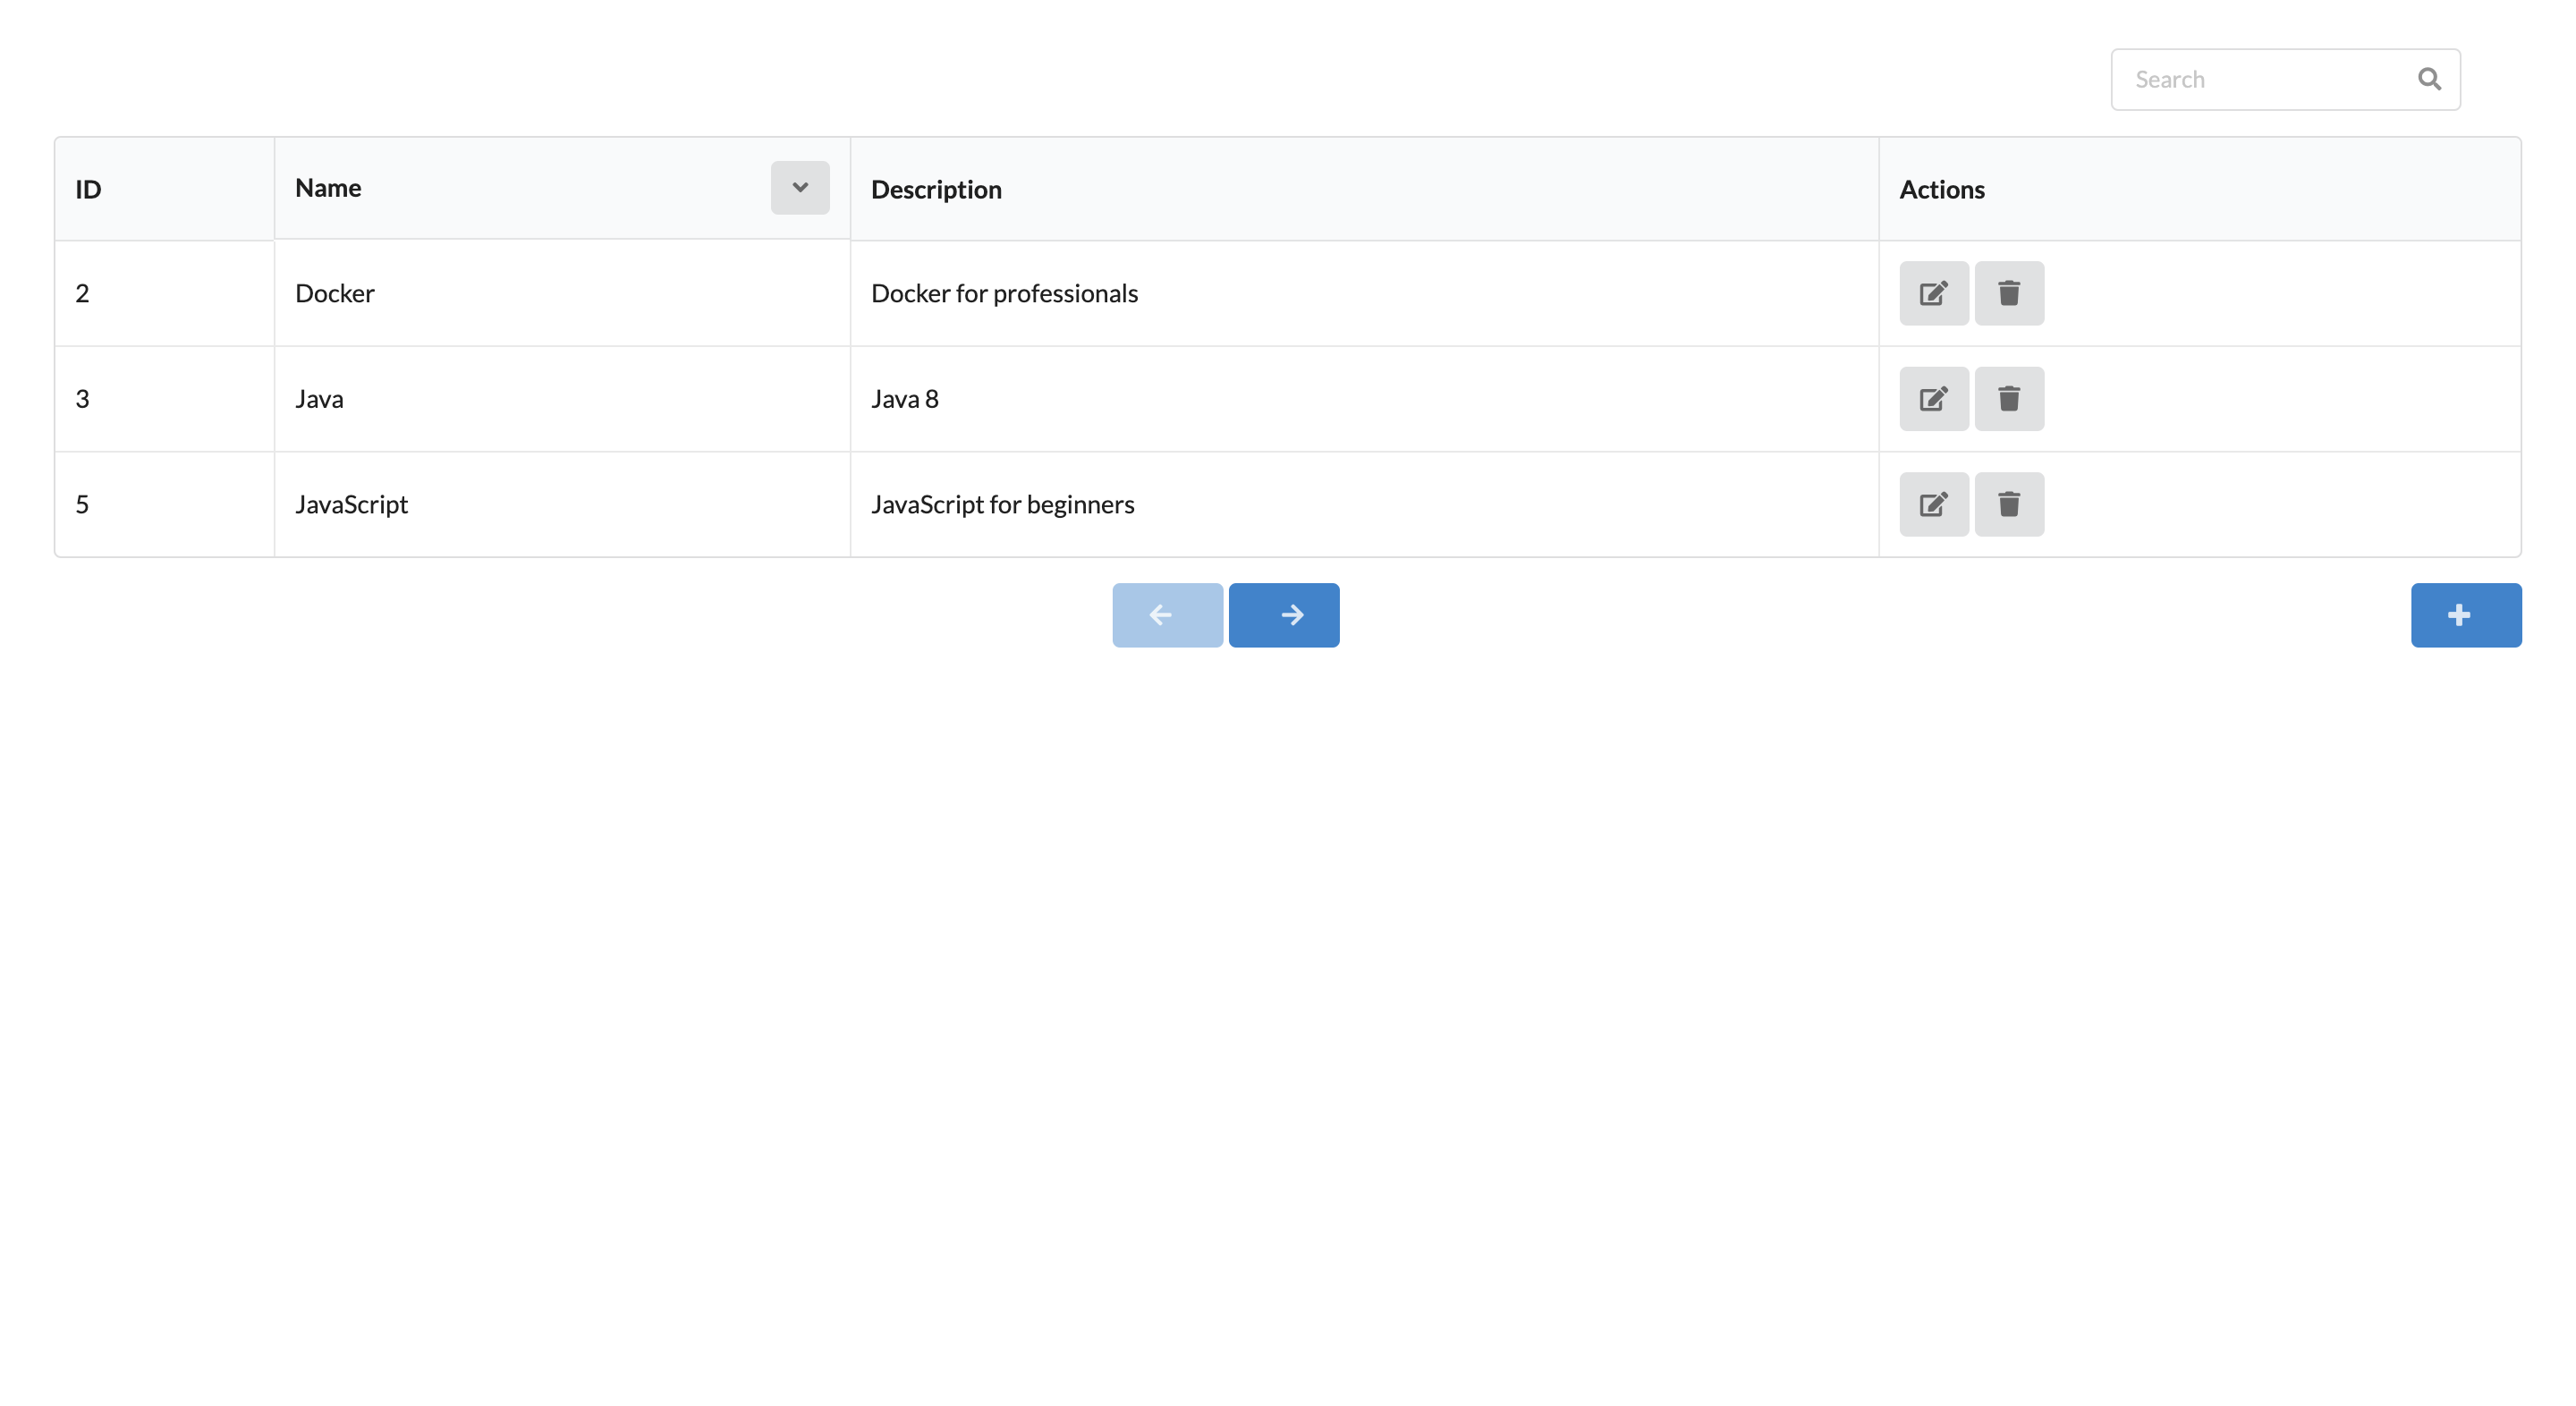The image size is (2576, 1406).
Task: Click the search magnifier icon
Action: (2429, 78)
